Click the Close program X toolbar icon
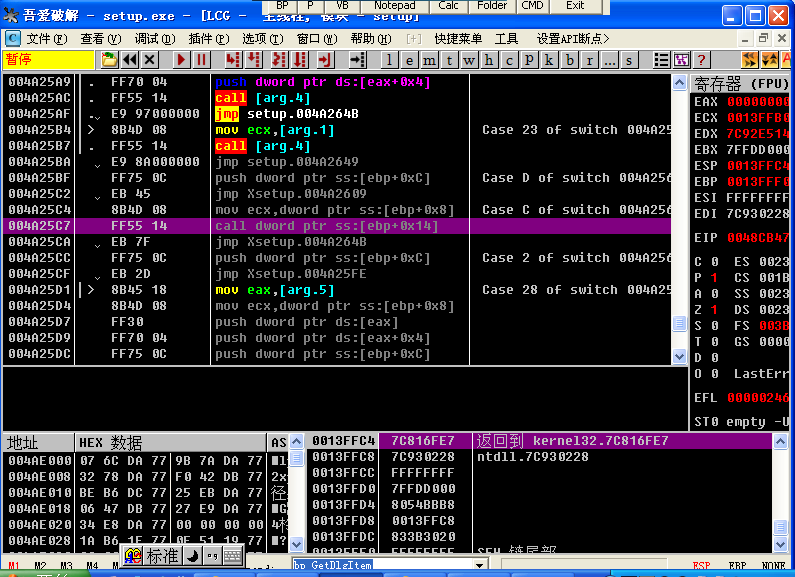This screenshot has width=795, height=577. 150,60
